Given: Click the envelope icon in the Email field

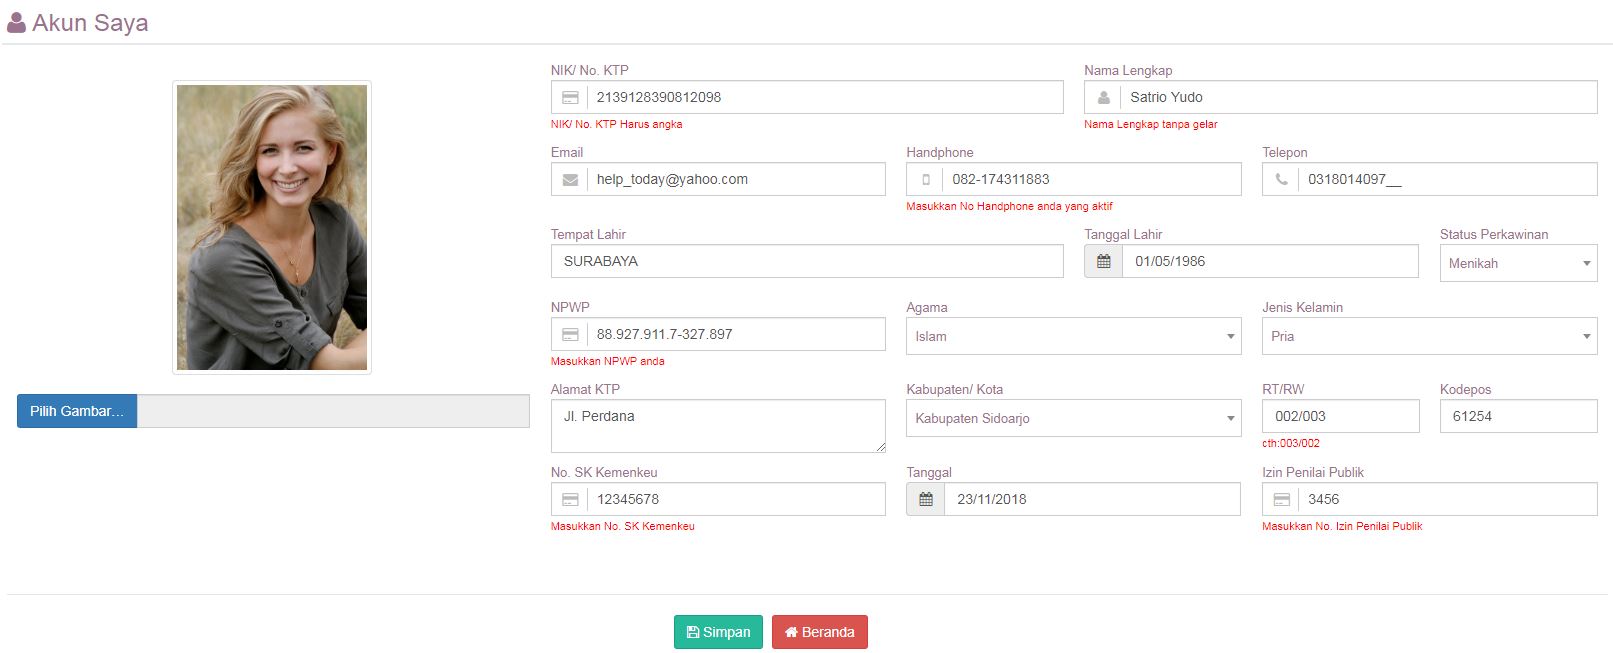Looking at the screenshot, I should coord(570,180).
